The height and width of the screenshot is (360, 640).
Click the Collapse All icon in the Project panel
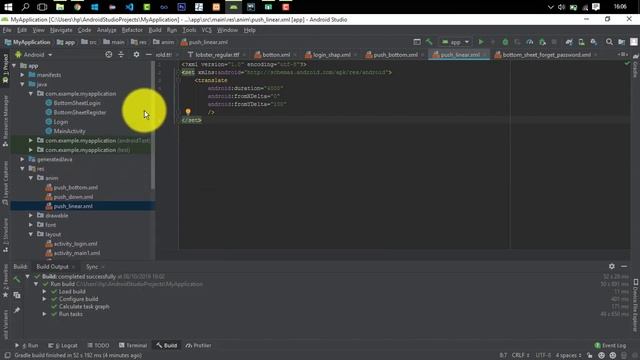pos(121,54)
